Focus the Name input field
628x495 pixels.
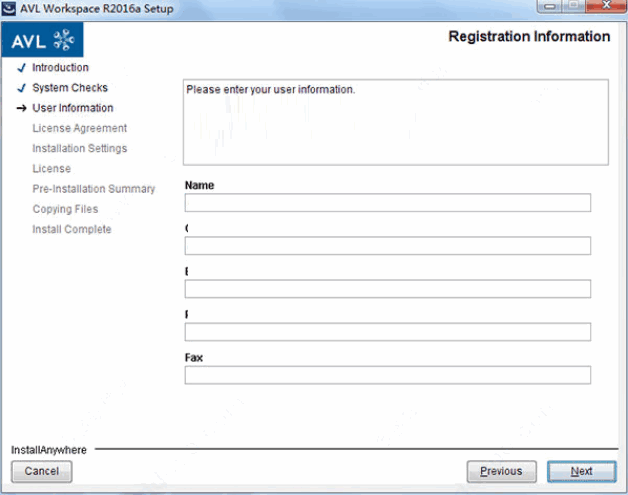(x=387, y=203)
